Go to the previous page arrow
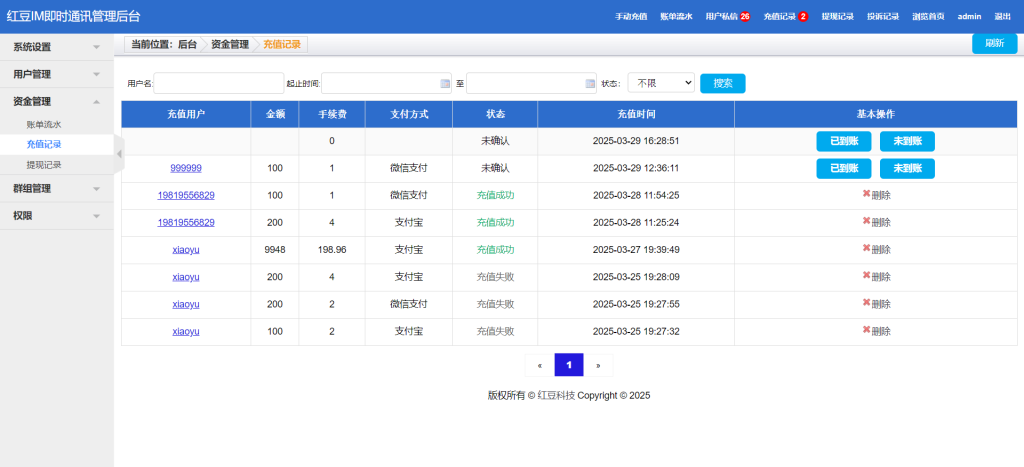 click(539, 366)
